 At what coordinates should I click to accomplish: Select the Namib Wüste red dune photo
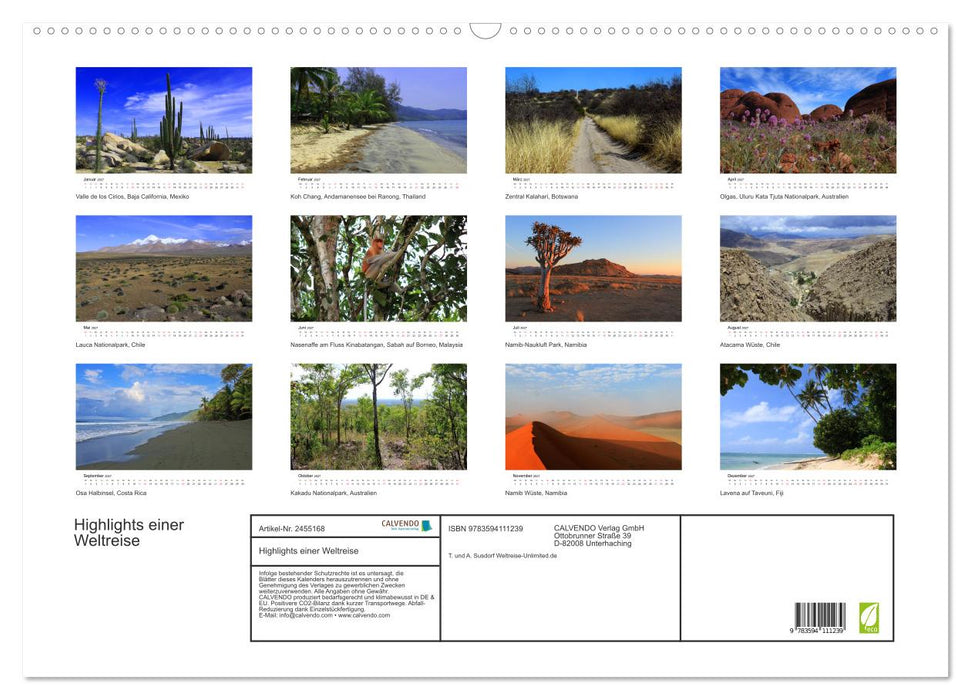tap(593, 416)
